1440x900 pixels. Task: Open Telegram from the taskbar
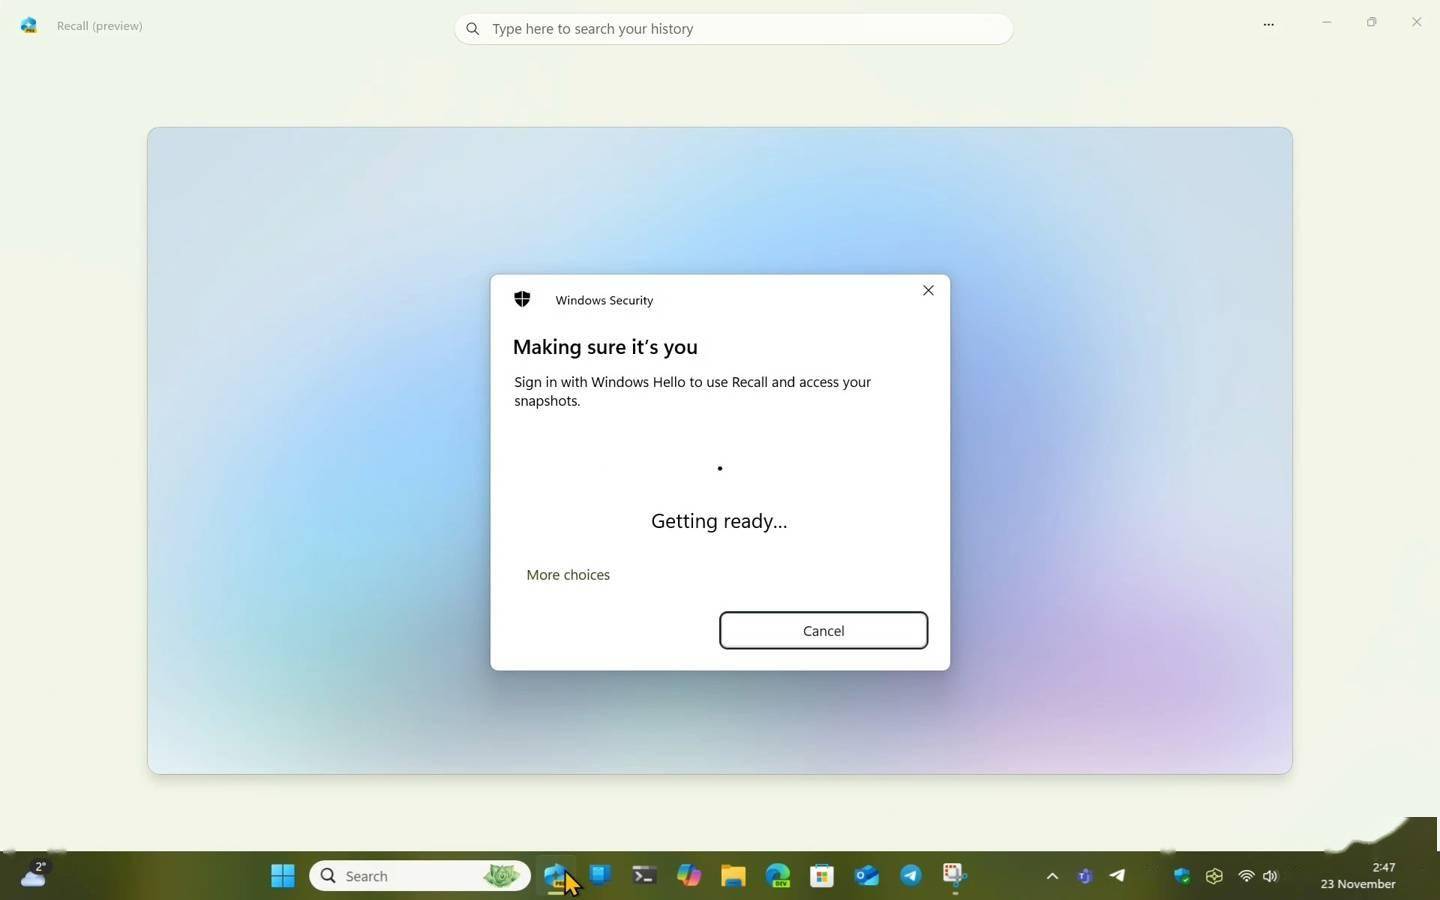coord(911,876)
